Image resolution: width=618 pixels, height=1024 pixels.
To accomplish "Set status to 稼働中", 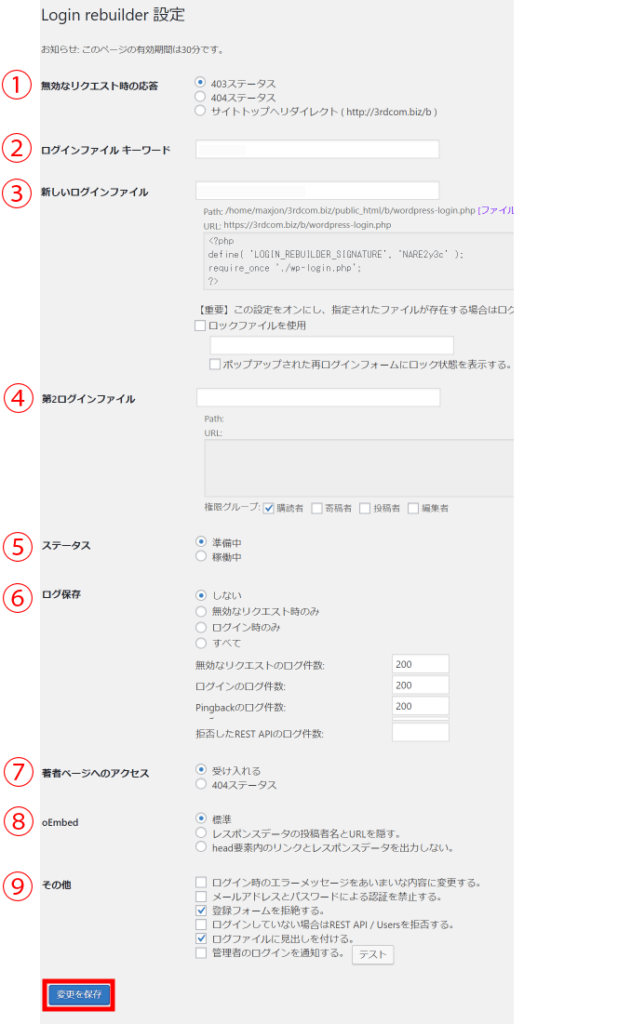I will pos(201,556).
